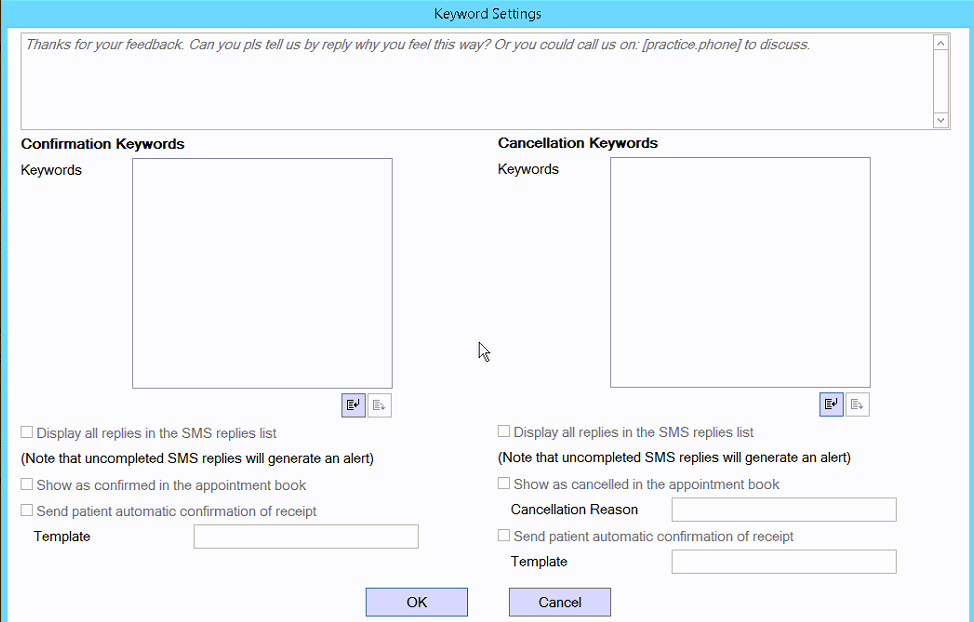Viewport: 974px width, 622px height.
Task: Click the "Confirmation Keywords" heading
Action: [x=102, y=144]
